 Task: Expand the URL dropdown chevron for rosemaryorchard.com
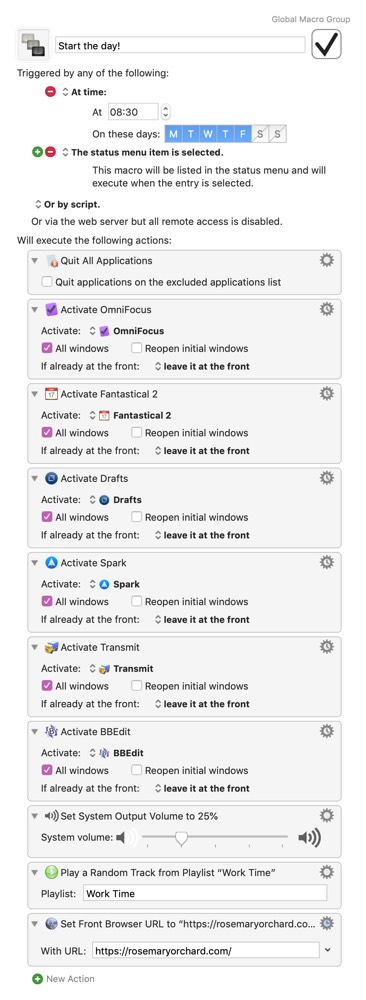[328, 950]
